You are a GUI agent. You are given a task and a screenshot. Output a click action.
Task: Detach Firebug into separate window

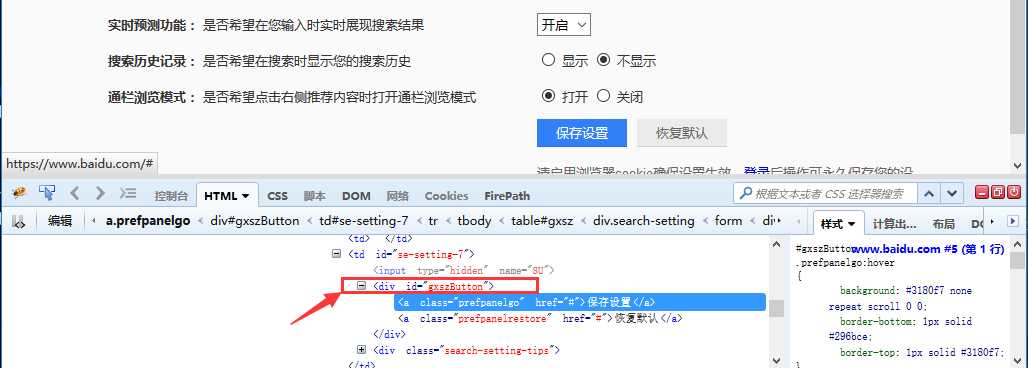click(x=997, y=192)
